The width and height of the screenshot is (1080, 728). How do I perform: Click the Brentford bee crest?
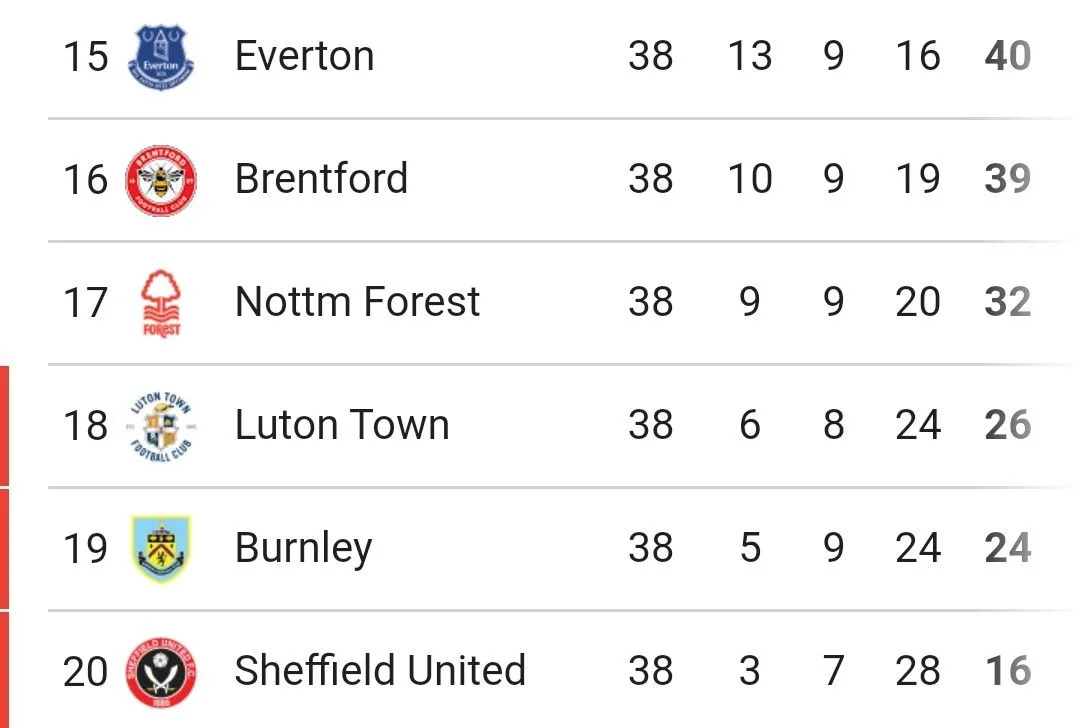point(161,180)
